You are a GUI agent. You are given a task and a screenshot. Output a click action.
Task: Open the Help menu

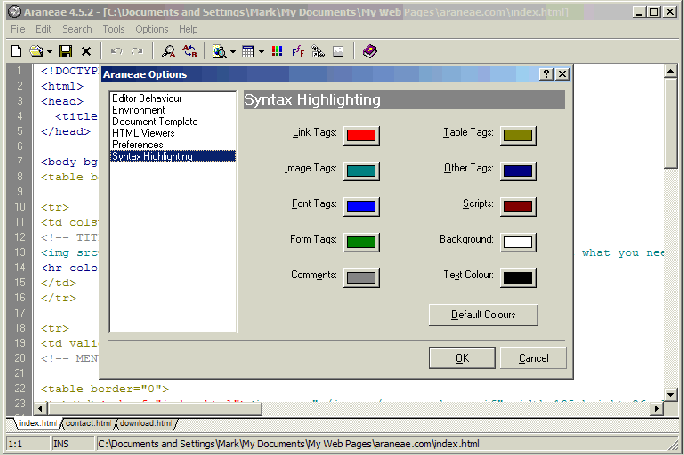pos(188,29)
